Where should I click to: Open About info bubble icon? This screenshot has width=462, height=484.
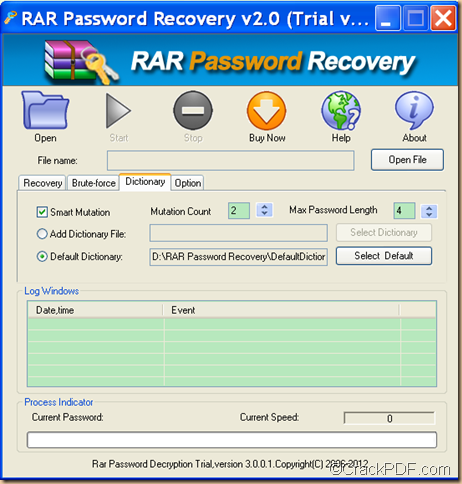[414, 110]
